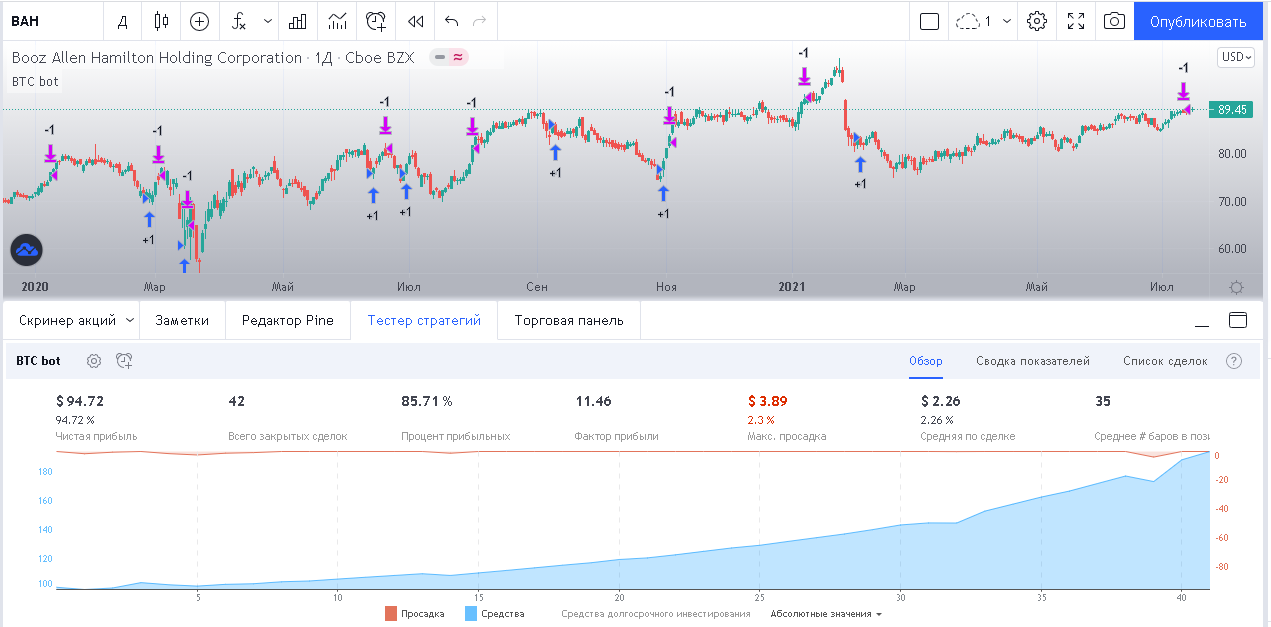Create an alert with the alarm clock icon

click(x=376, y=21)
